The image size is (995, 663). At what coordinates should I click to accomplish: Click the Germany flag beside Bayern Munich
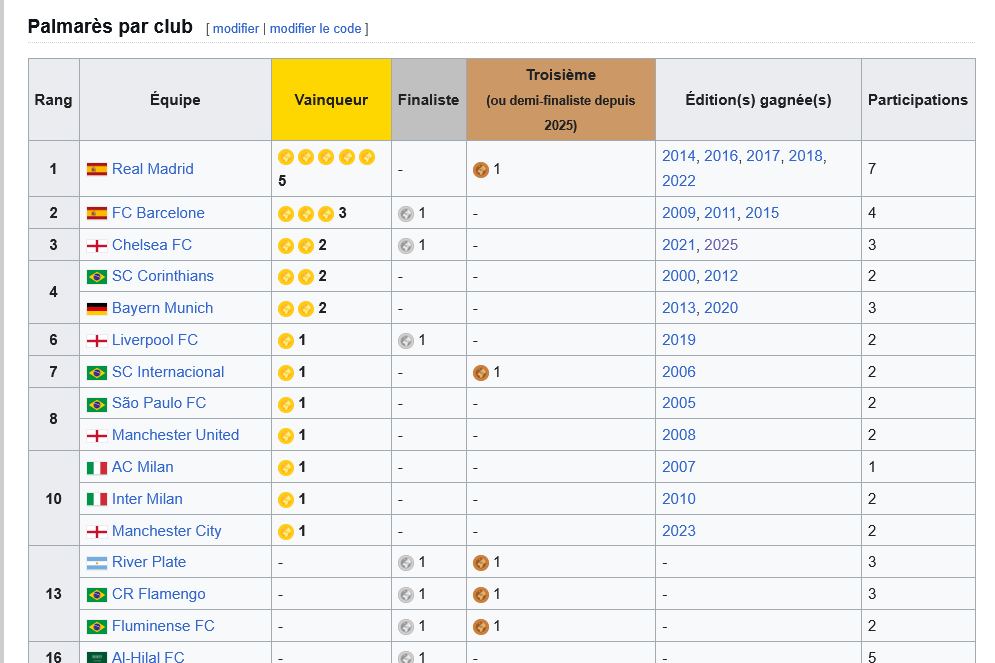point(96,309)
